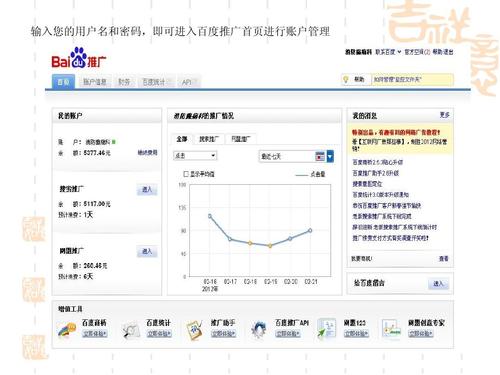This screenshot has width=500, height=375.
Task: Click the help search input field
Action: (x=412, y=80)
